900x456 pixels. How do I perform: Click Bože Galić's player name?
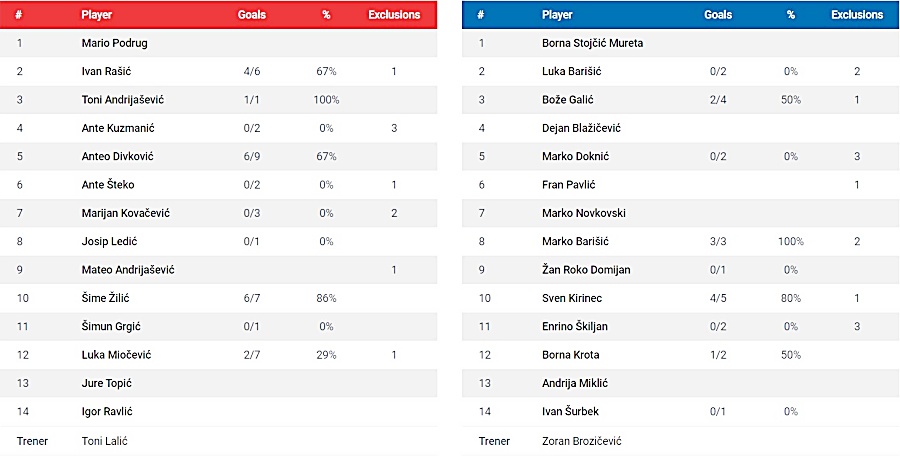[x=569, y=100]
